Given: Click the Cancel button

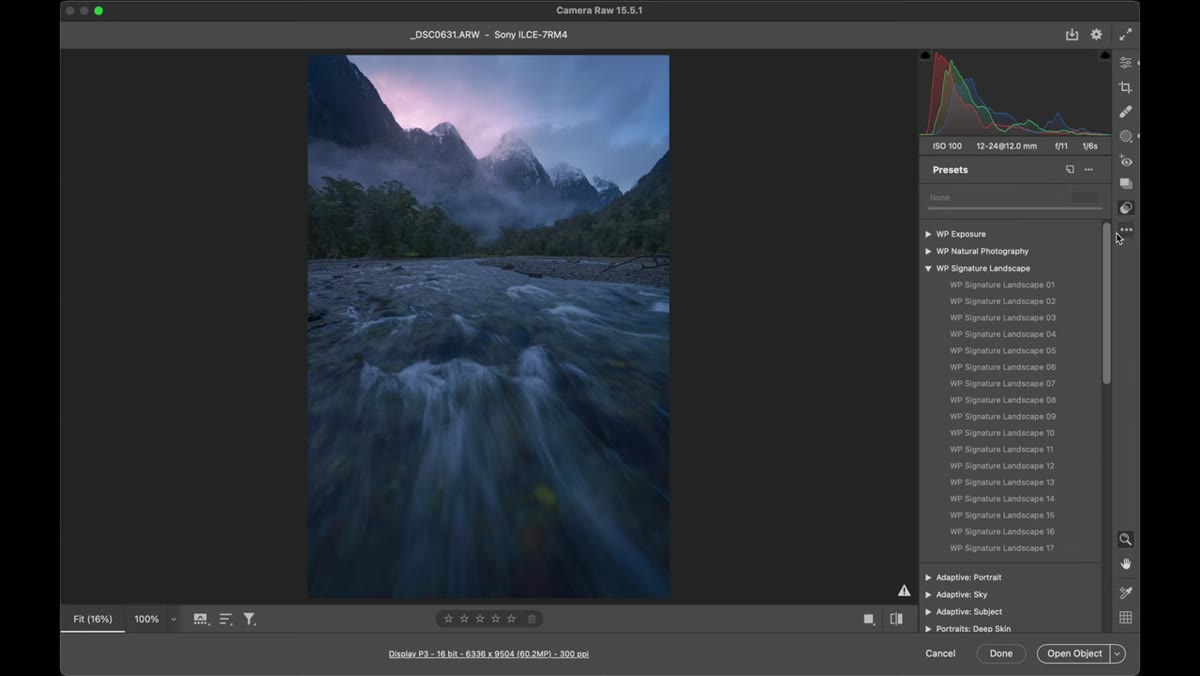Looking at the screenshot, I should pyautogui.click(x=940, y=654).
